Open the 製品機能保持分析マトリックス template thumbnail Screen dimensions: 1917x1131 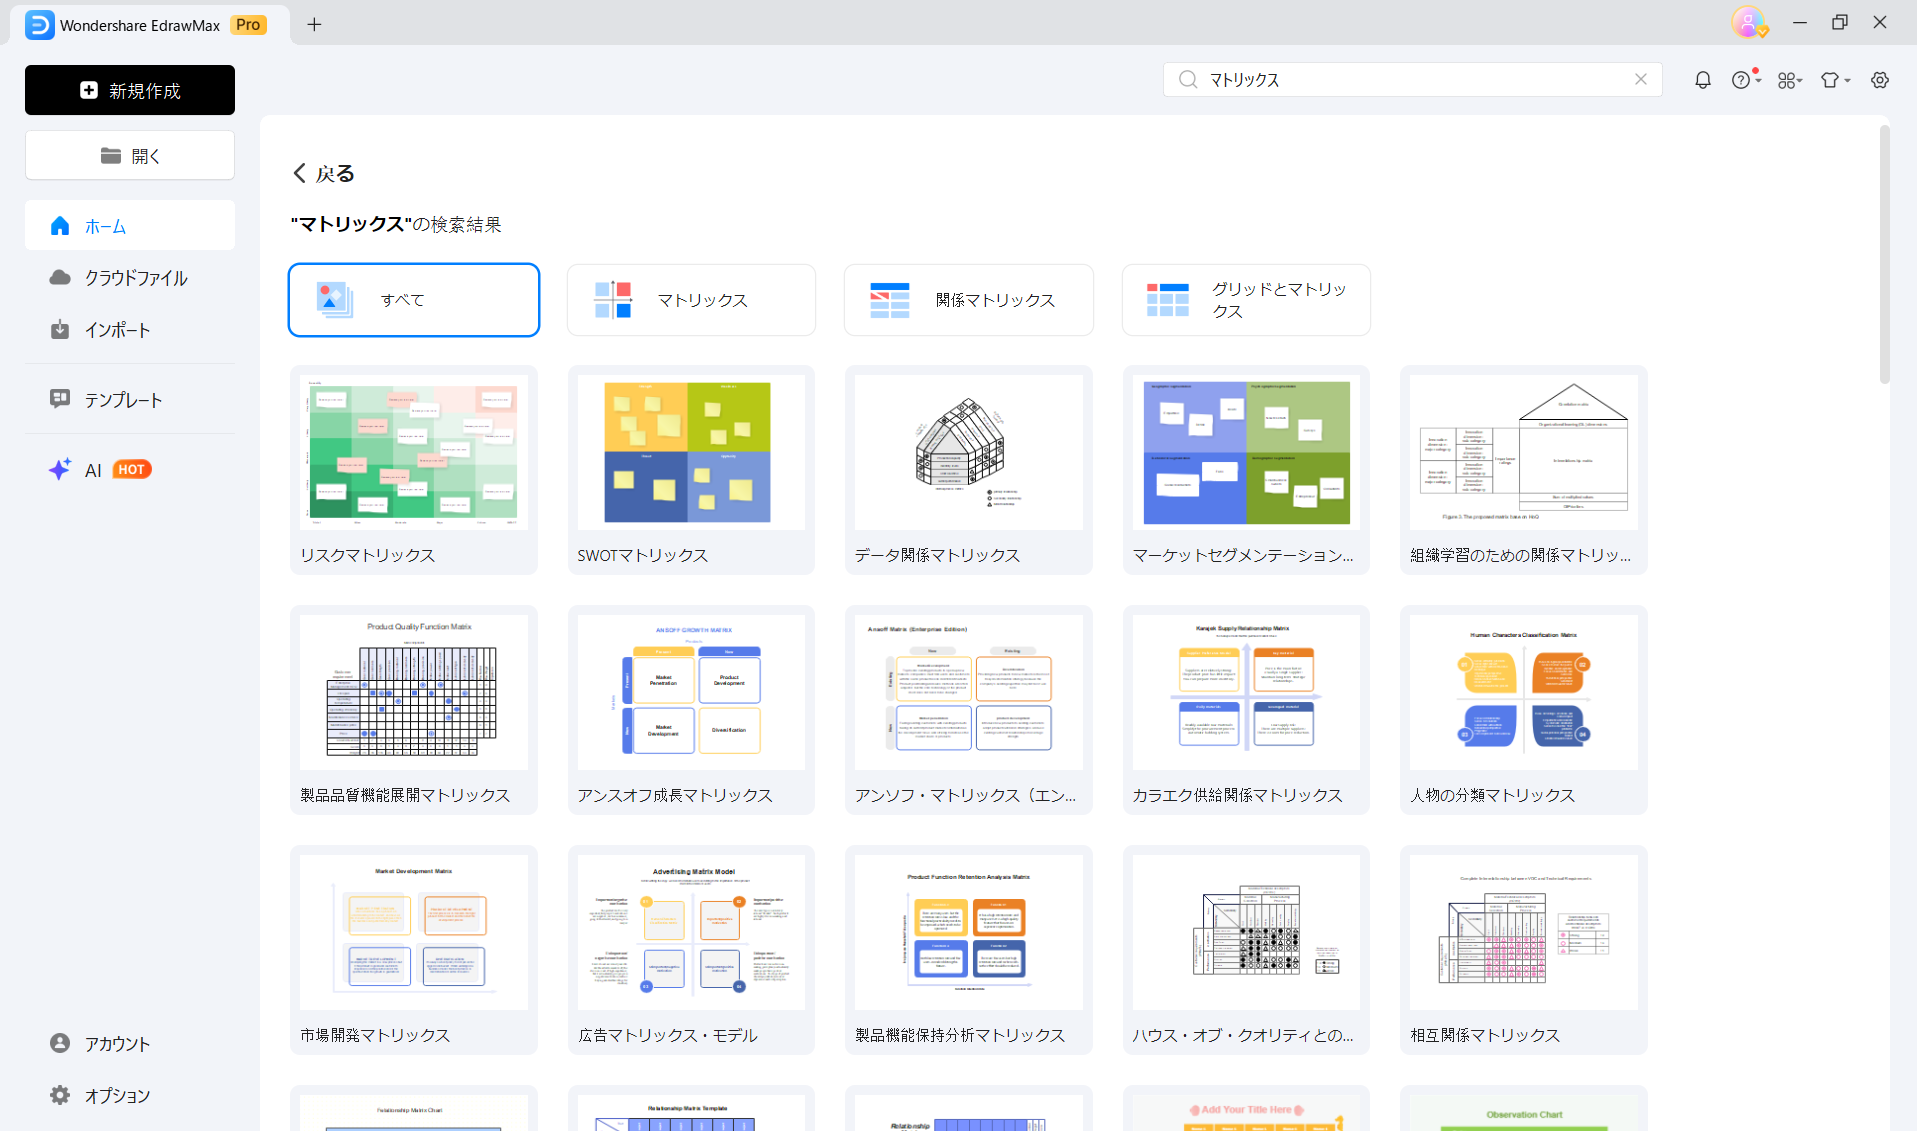(968, 933)
